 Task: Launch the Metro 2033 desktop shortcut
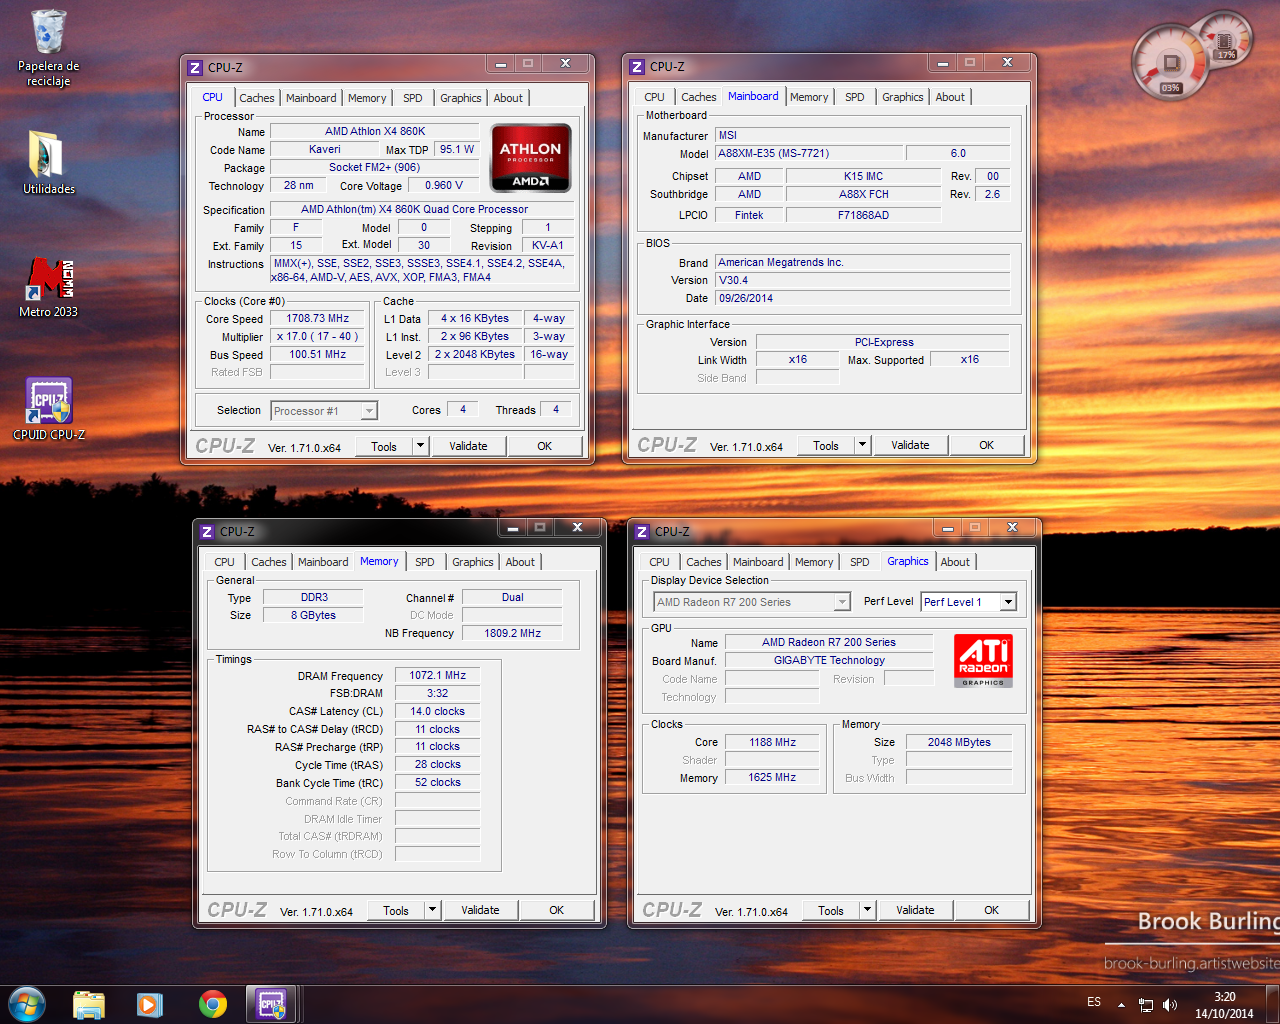point(48,288)
